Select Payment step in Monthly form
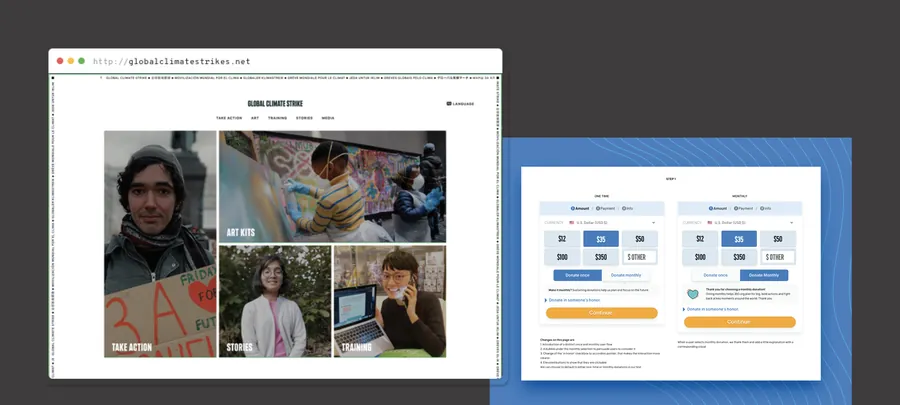 (x=743, y=208)
